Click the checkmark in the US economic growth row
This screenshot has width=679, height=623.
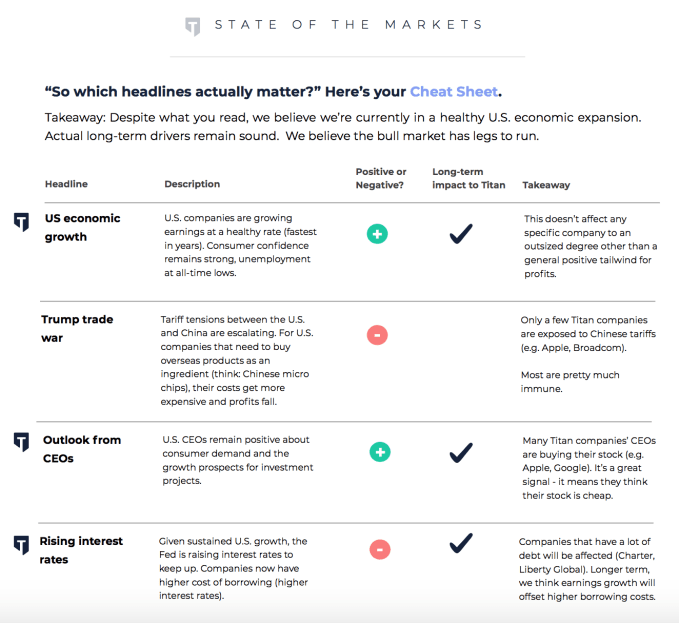460,234
